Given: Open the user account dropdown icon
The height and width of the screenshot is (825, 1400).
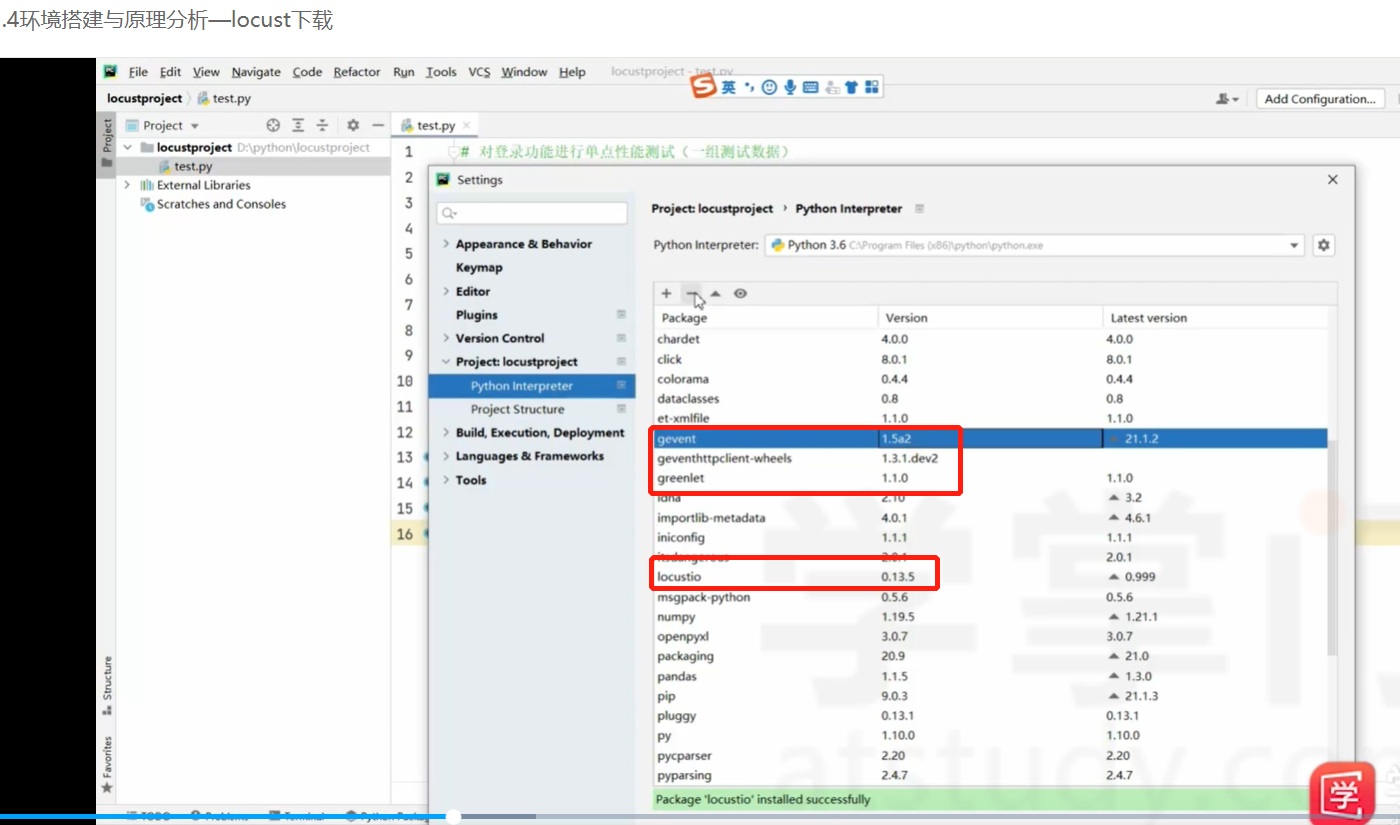Looking at the screenshot, I should coord(1227,99).
